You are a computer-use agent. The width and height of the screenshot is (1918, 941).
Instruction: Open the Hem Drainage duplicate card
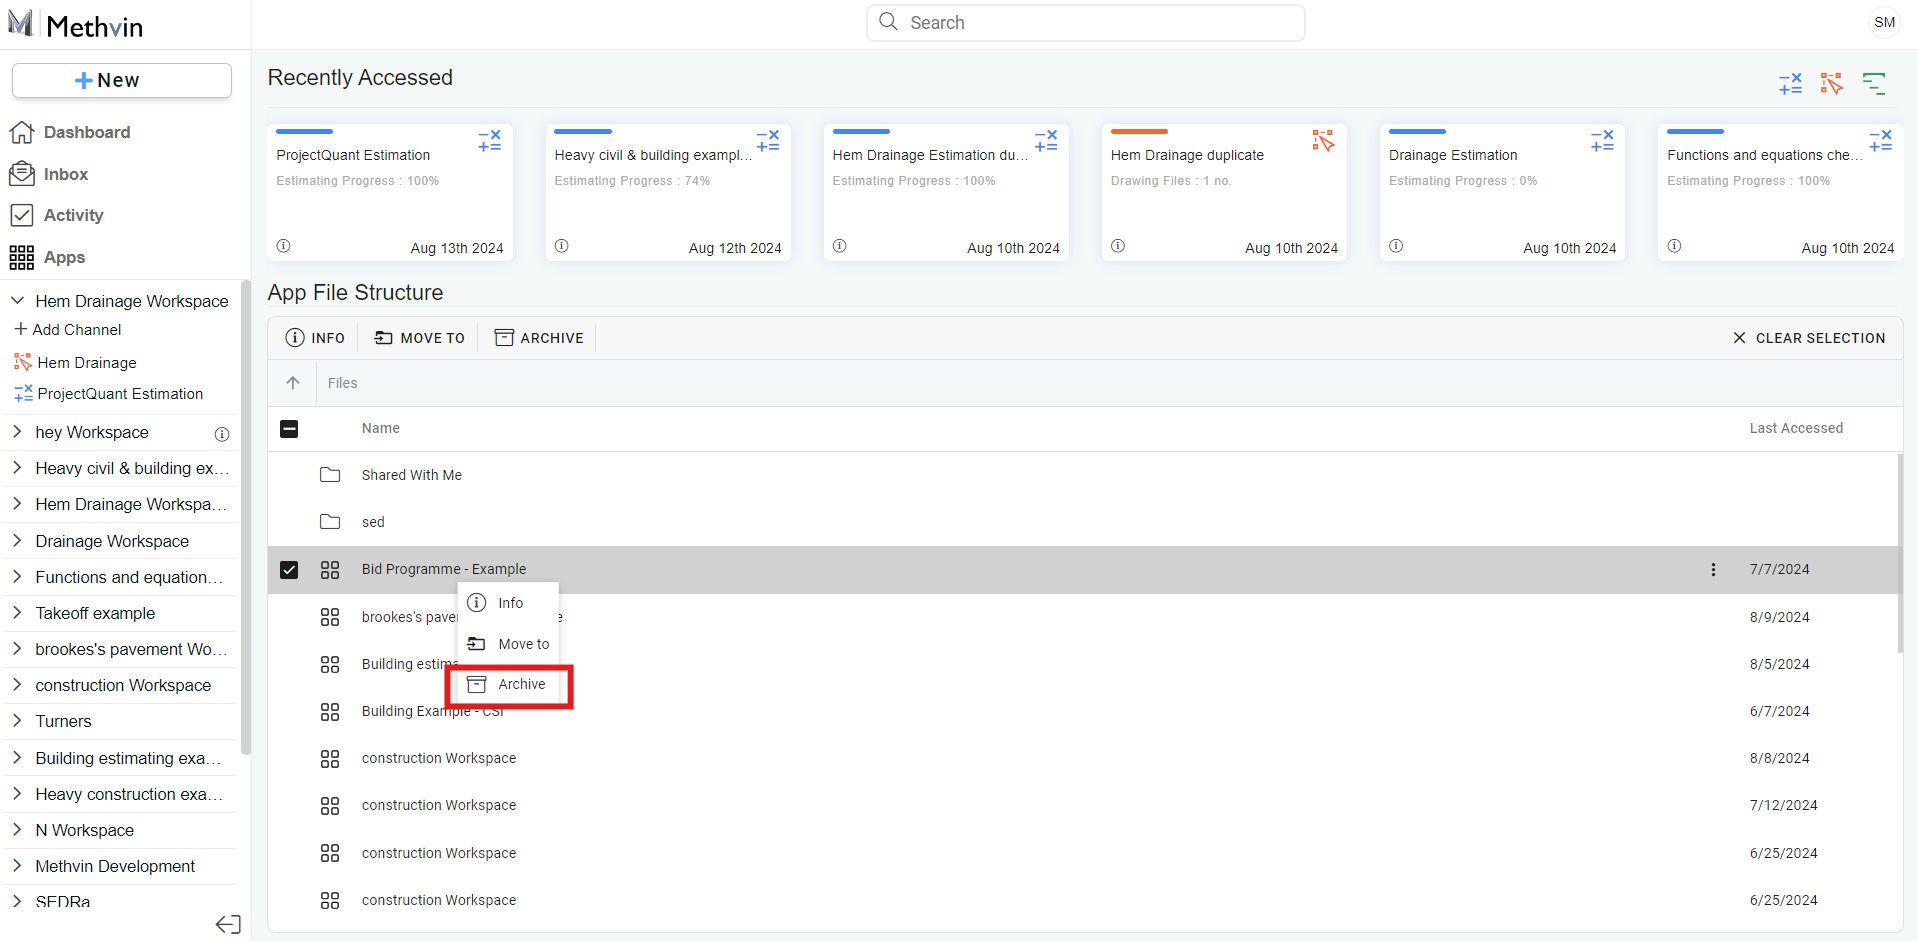click(x=1223, y=192)
